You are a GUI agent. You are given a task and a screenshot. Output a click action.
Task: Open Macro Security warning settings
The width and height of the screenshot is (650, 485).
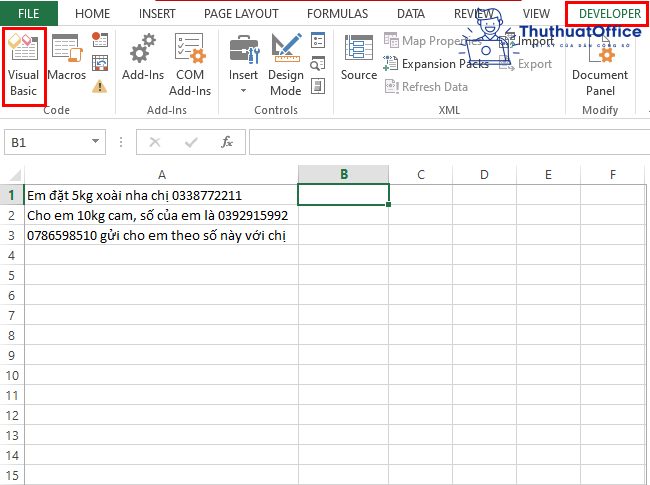(x=100, y=86)
